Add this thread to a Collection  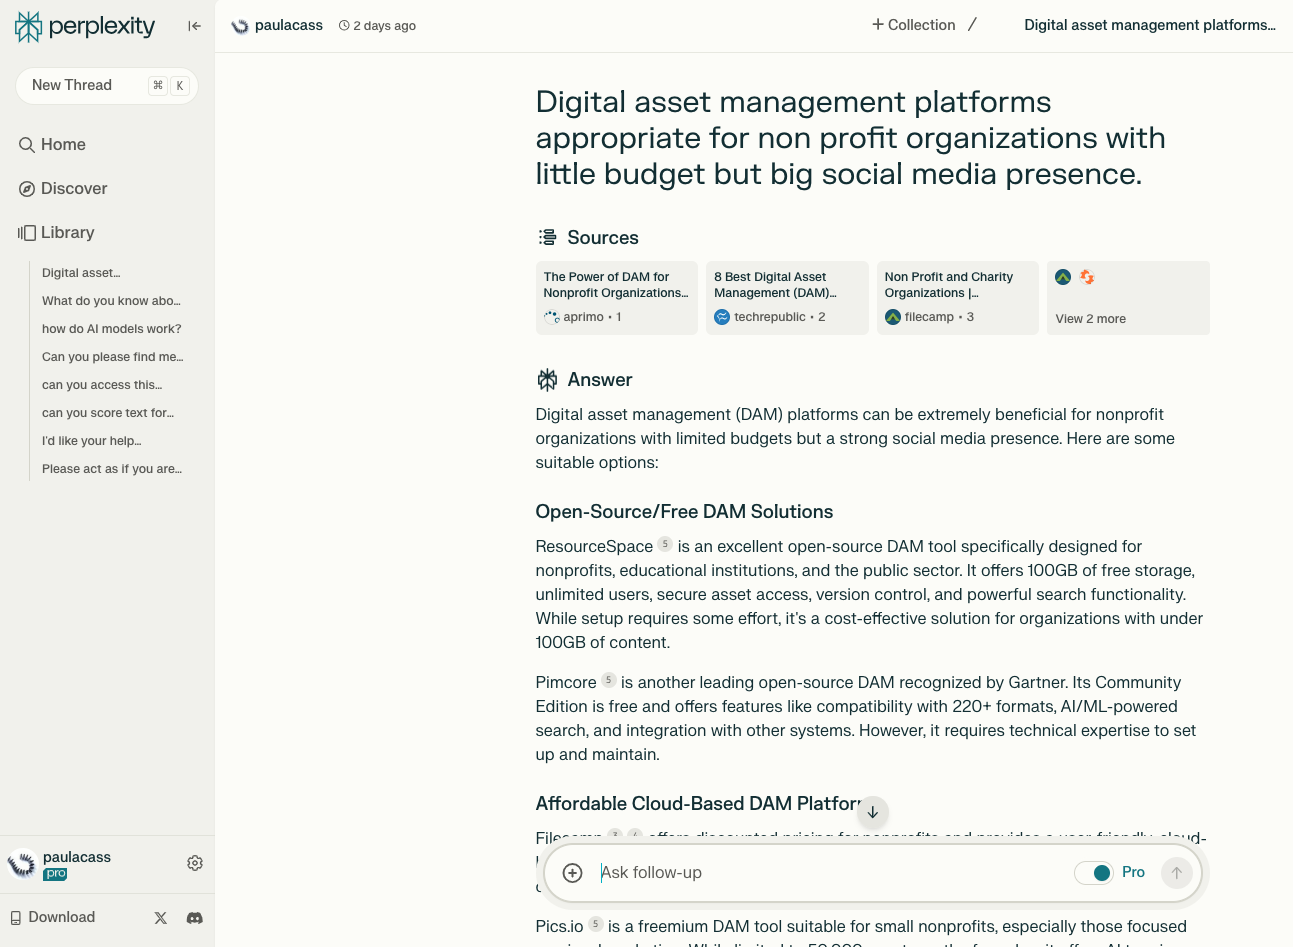coord(914,25)
